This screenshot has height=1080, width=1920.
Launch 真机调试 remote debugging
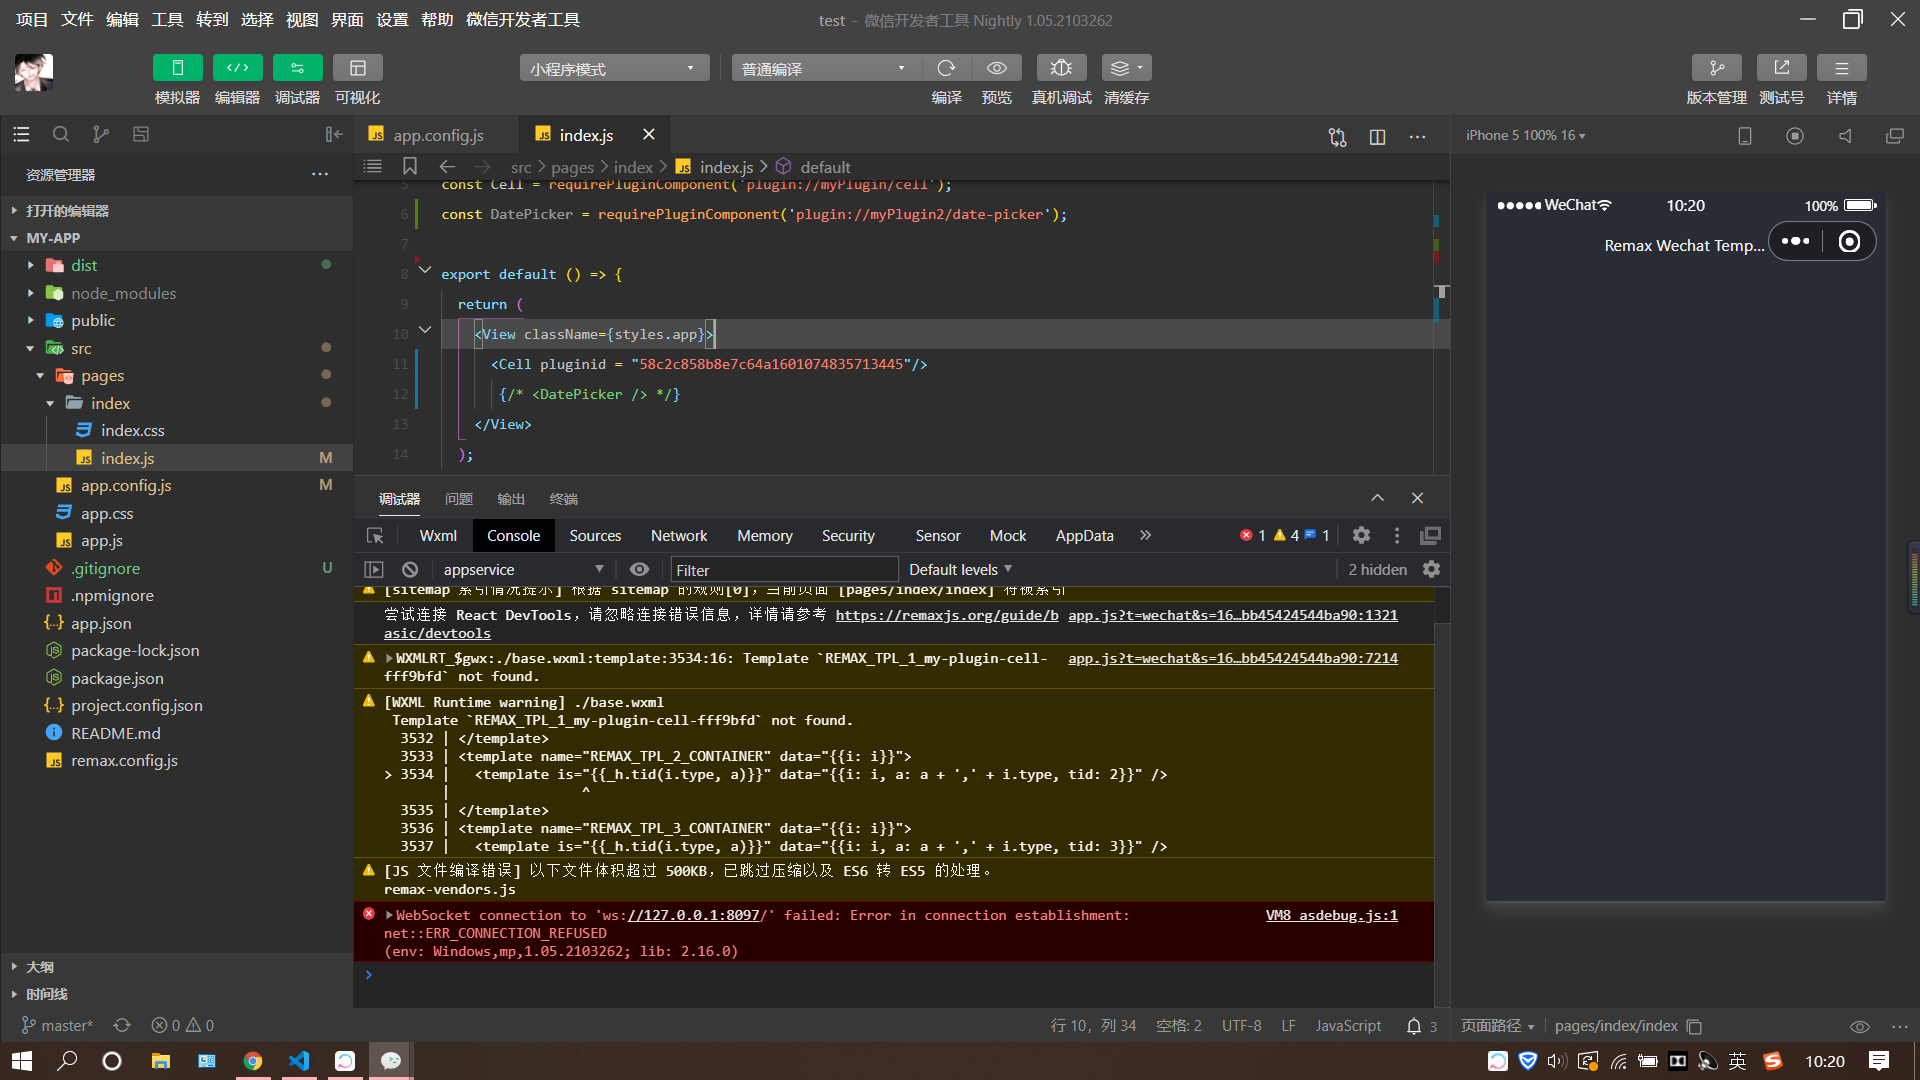pyautogui.click(x=1061, y=67)
